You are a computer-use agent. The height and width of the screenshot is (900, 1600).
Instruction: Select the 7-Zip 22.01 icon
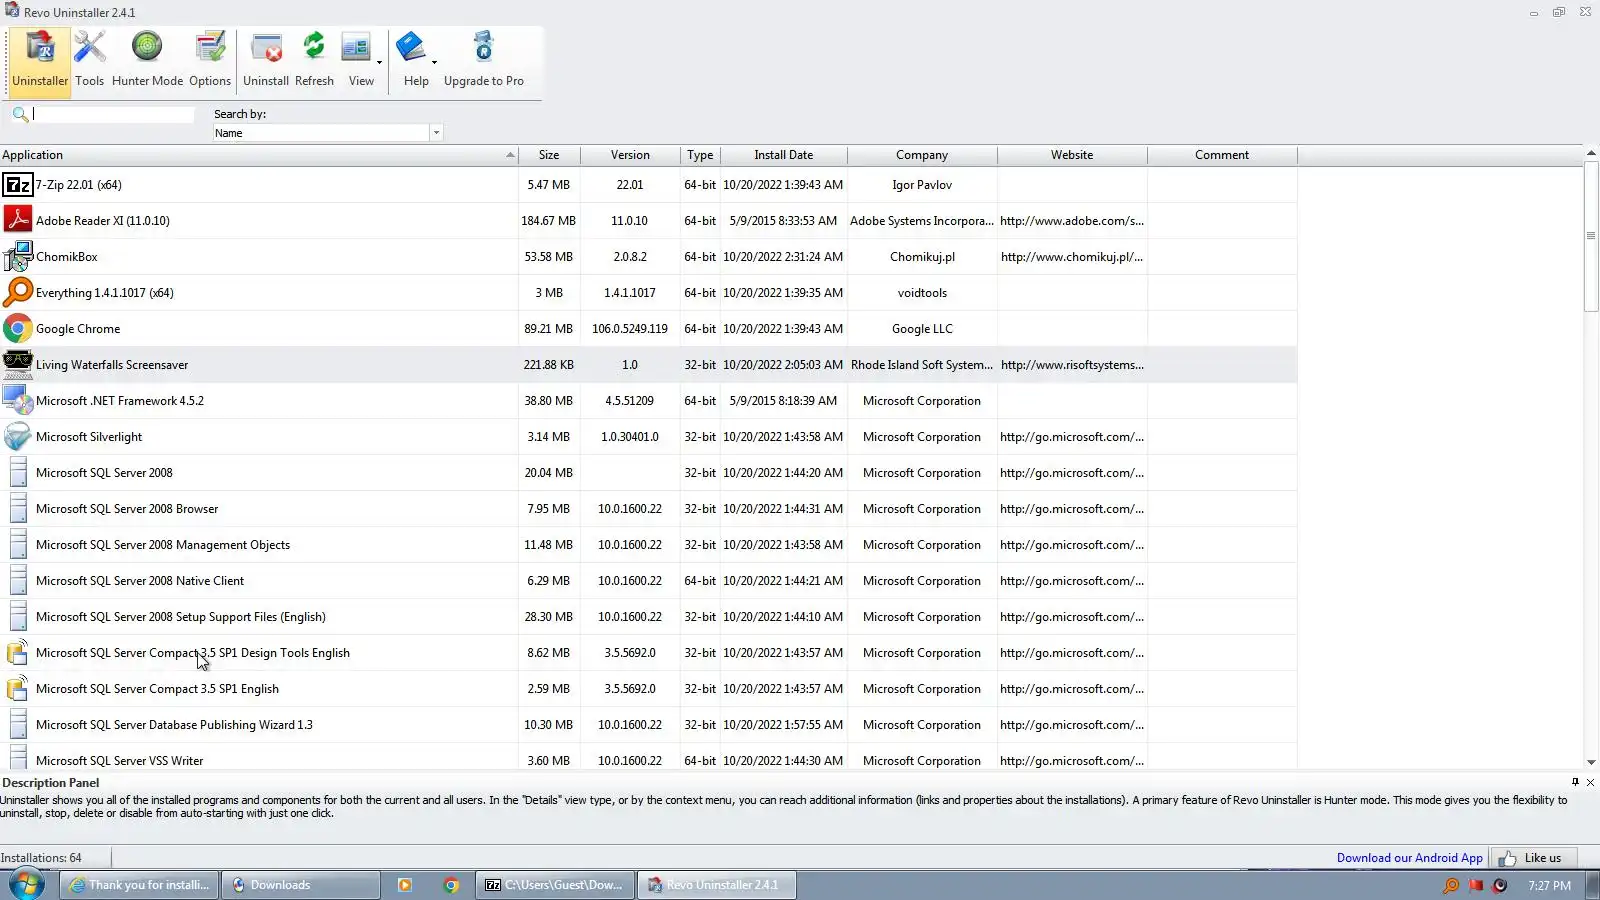pyautogui.click(x=17, y=185)
